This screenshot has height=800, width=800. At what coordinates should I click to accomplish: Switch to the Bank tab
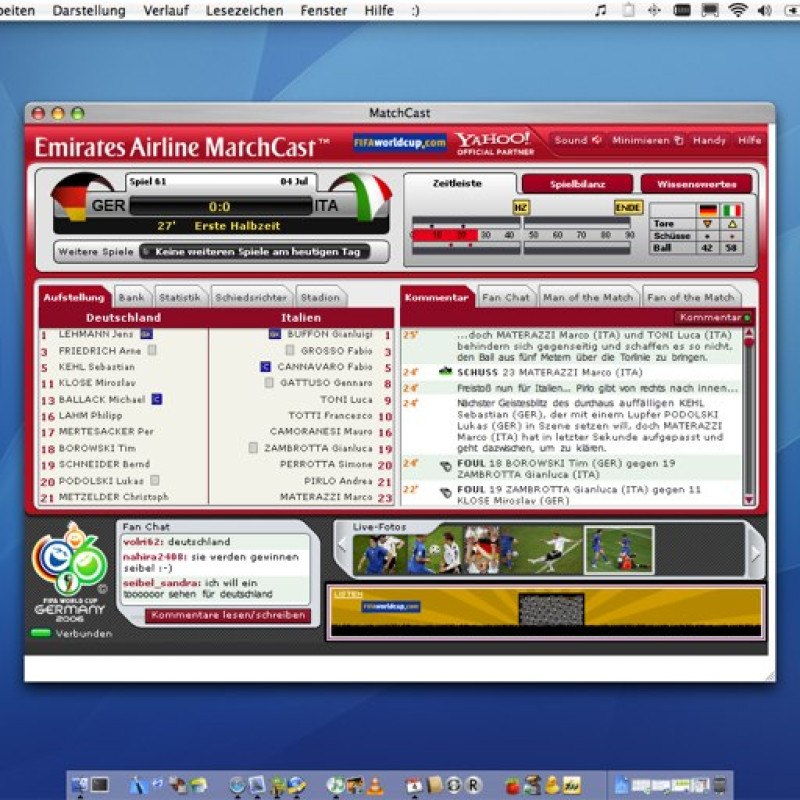[x=132, y=297]
